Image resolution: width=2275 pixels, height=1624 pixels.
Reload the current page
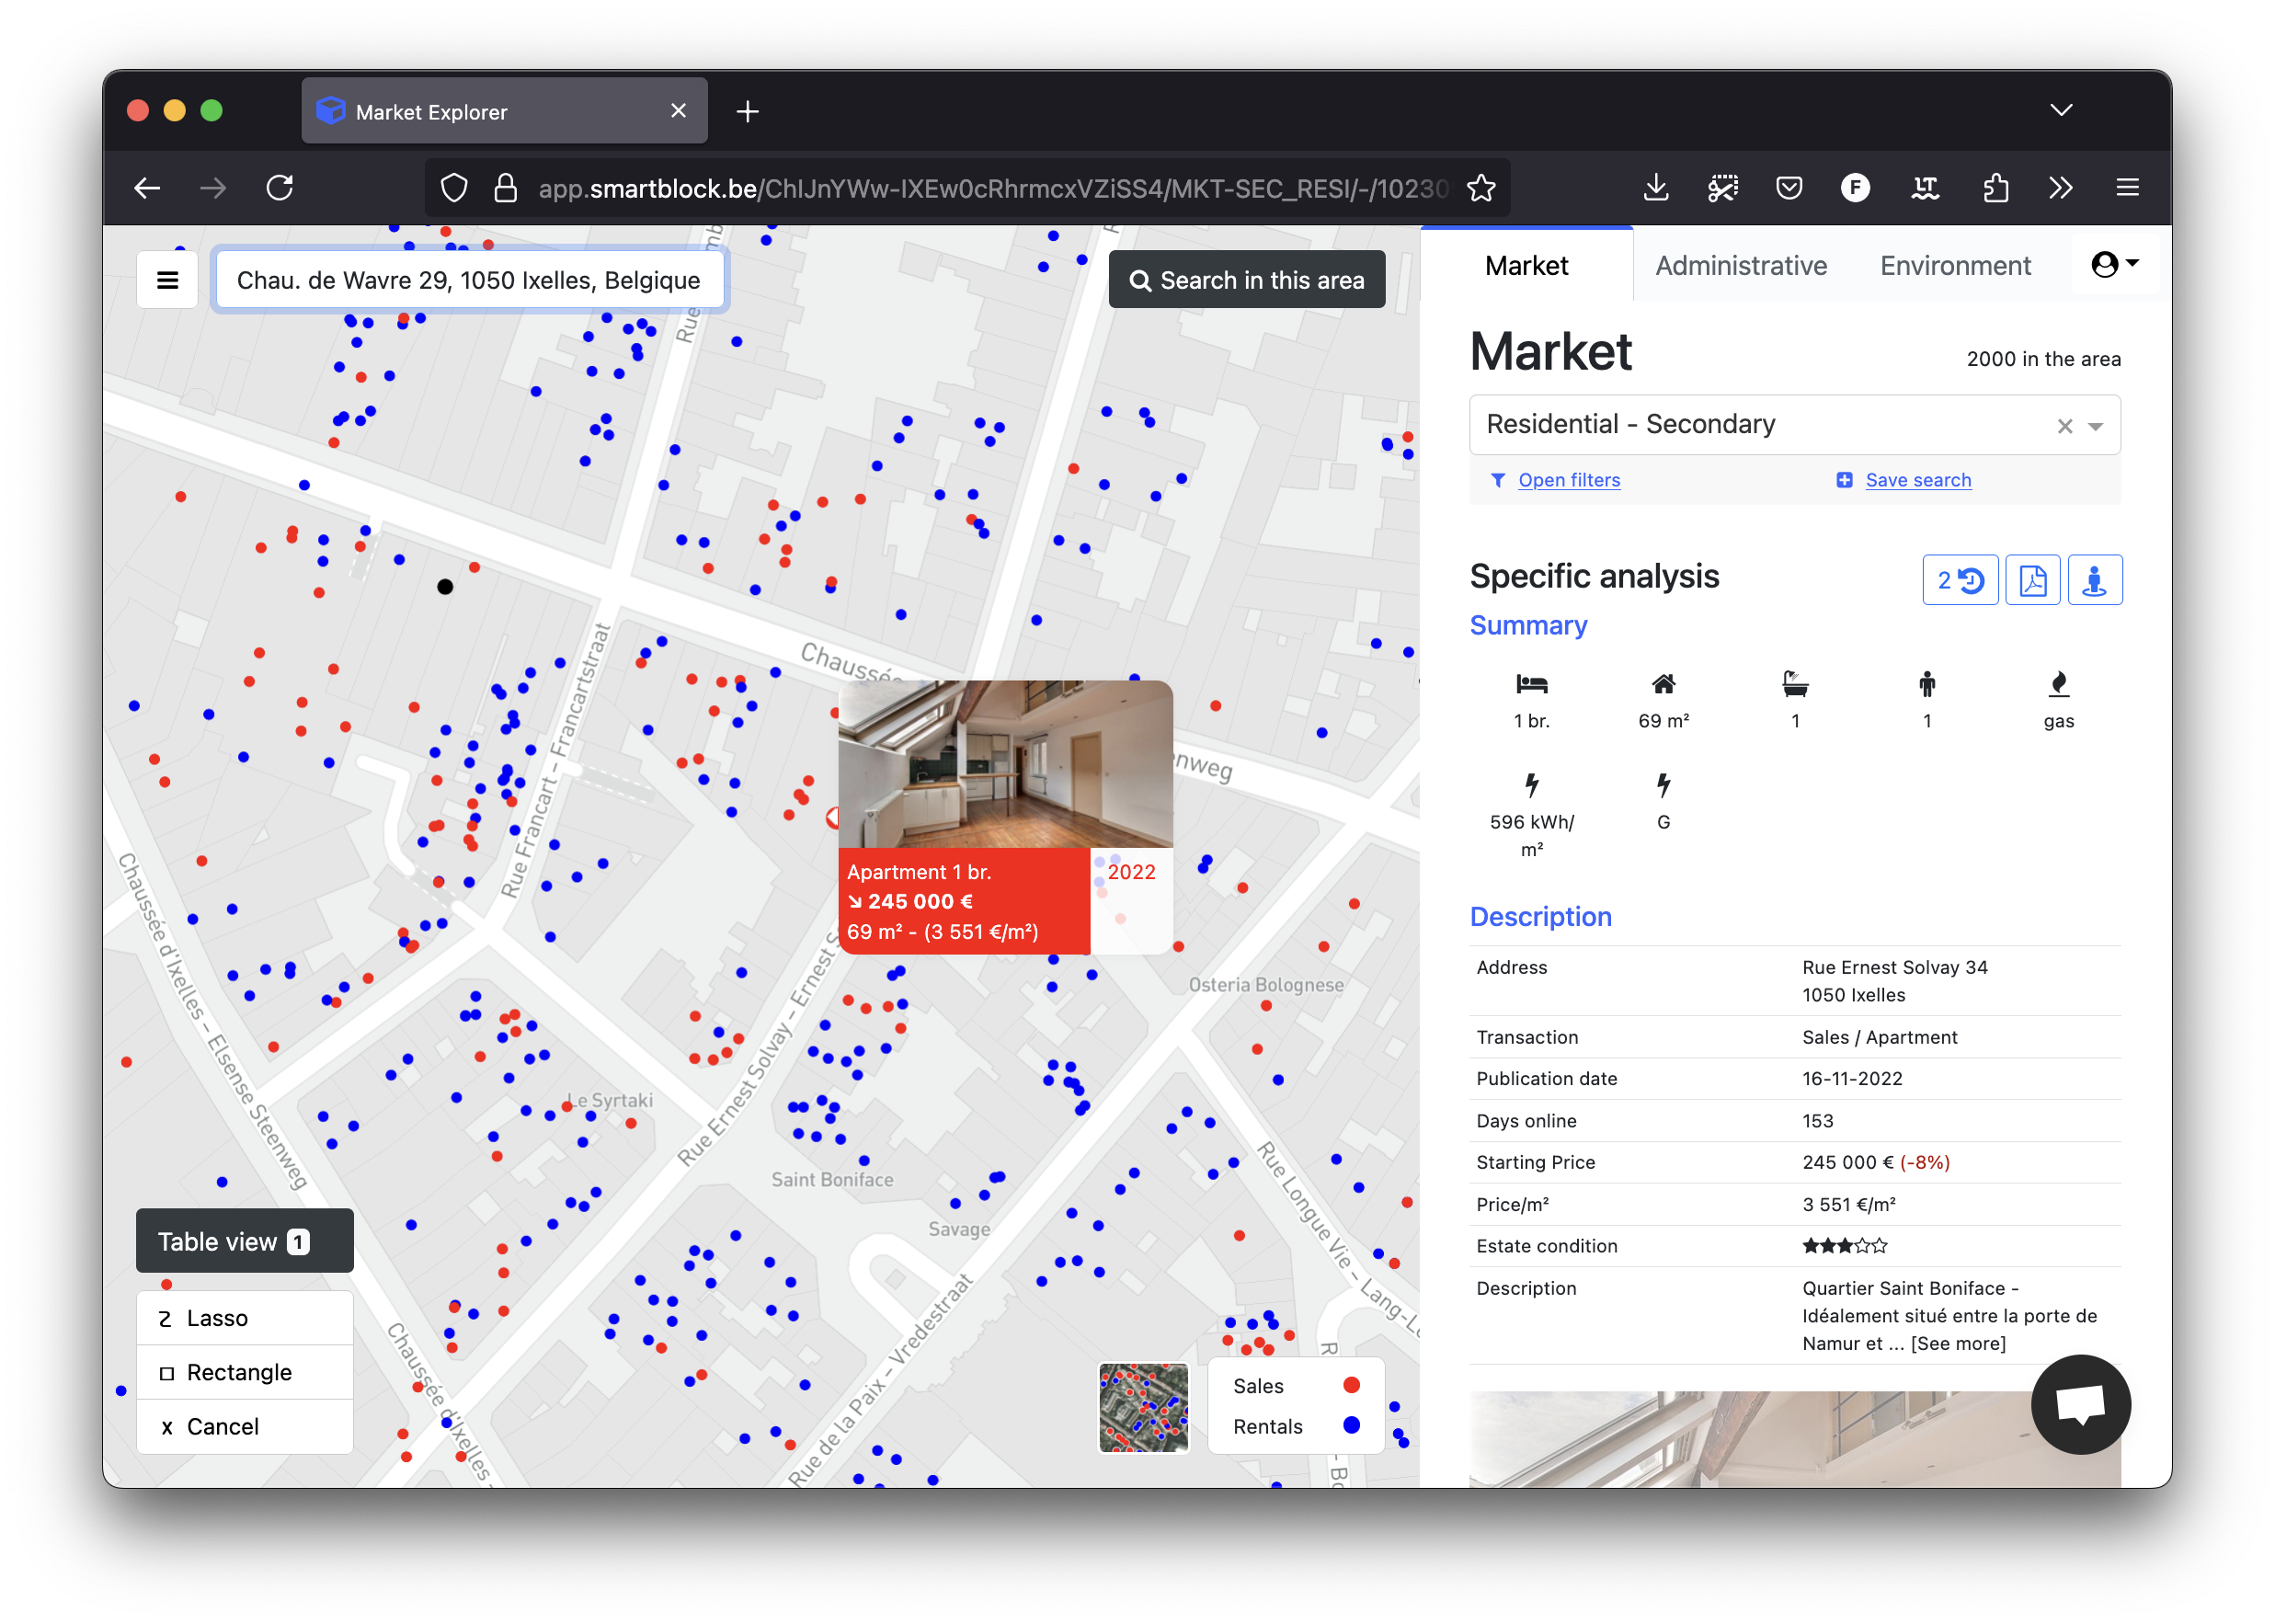coord(280,188)
